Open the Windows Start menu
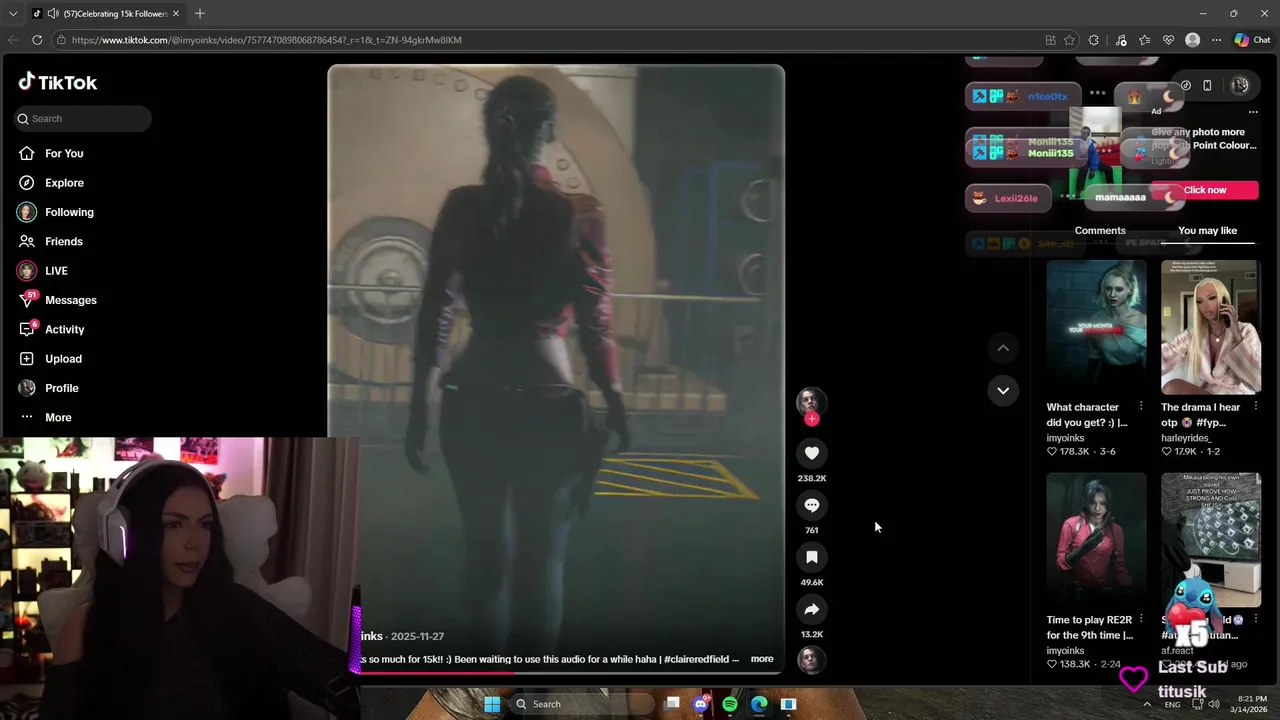The image size is (1280, 720). [492, 704]
